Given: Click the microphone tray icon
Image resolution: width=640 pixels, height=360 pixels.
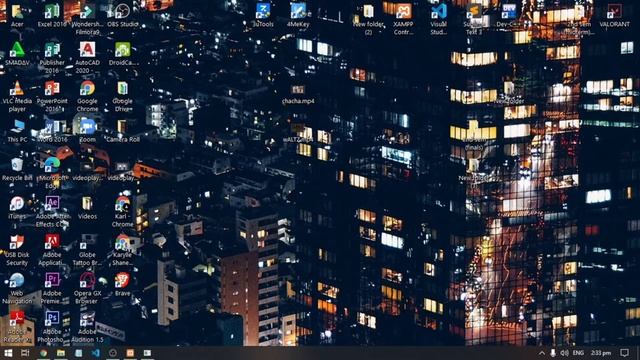Looking at the screenshot, I should (x=553, y=353).
